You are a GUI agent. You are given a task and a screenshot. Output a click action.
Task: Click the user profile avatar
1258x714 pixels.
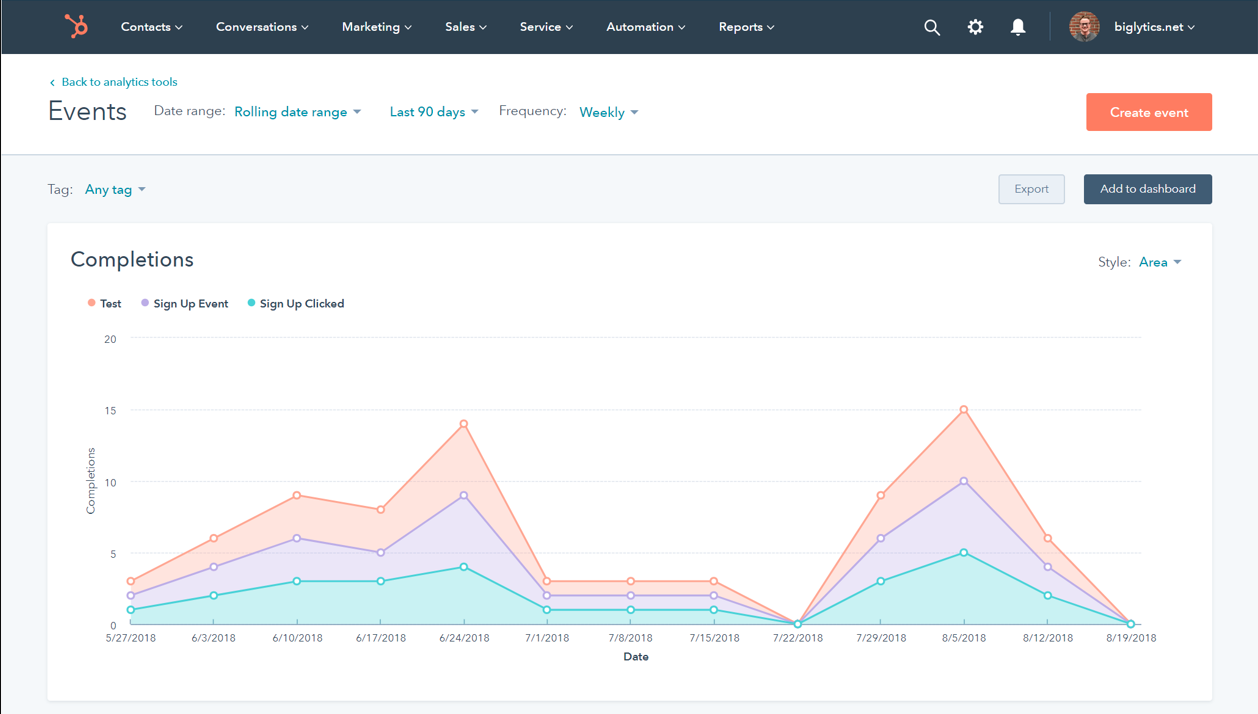(x=1084, y=27)
